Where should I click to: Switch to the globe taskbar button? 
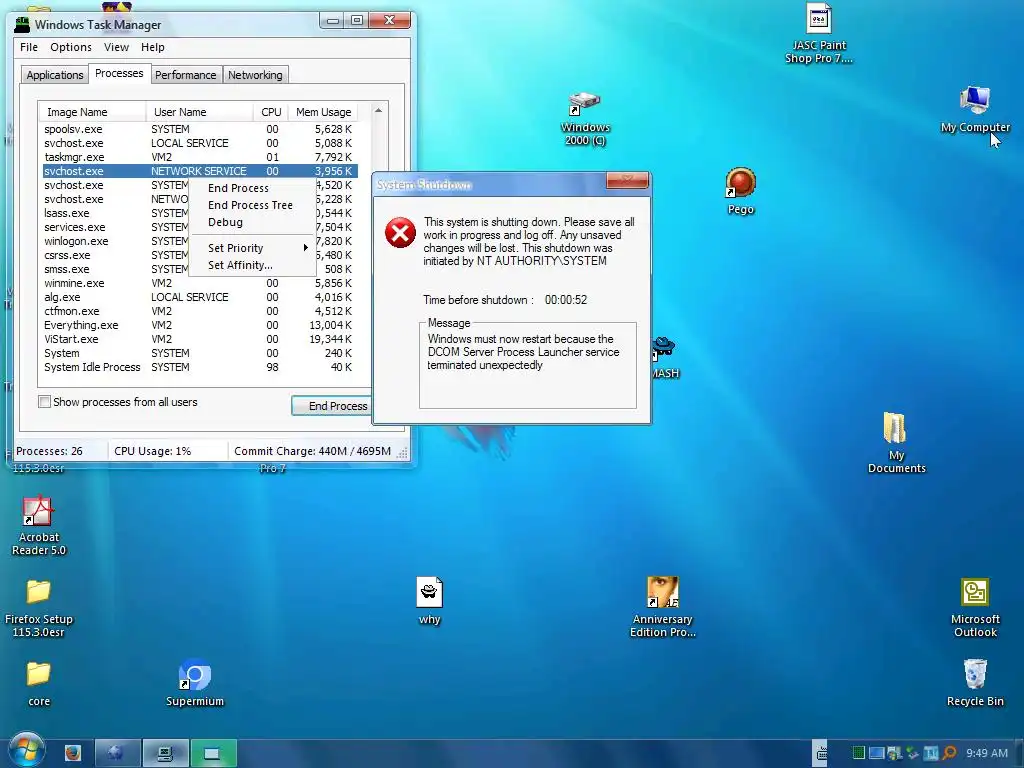point(117,754)
